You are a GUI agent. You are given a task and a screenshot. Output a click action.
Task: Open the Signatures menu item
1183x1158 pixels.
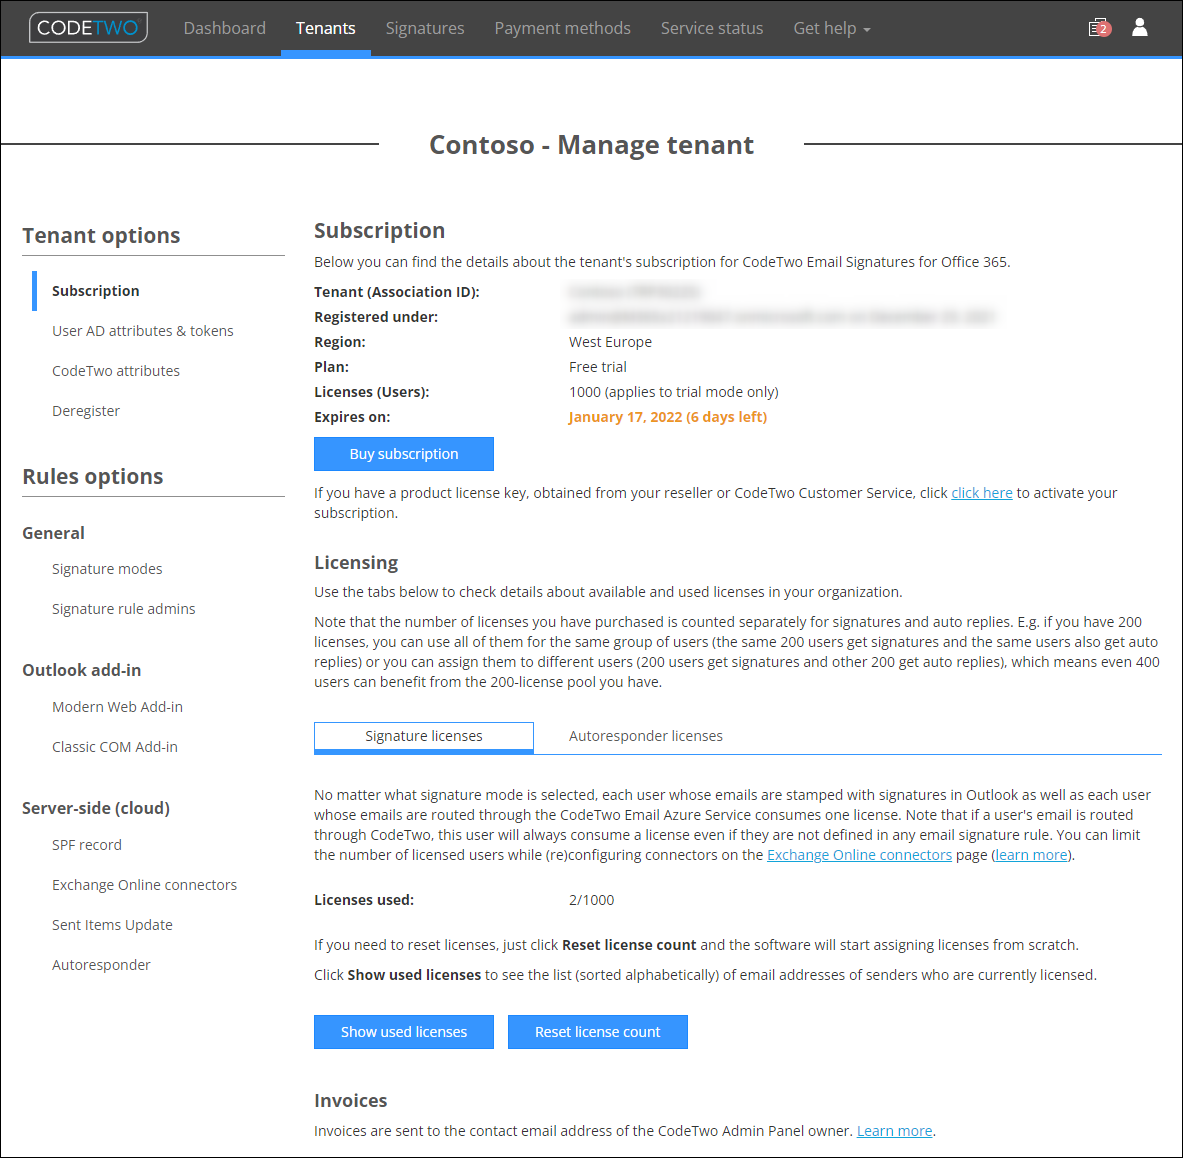point(425,29)
